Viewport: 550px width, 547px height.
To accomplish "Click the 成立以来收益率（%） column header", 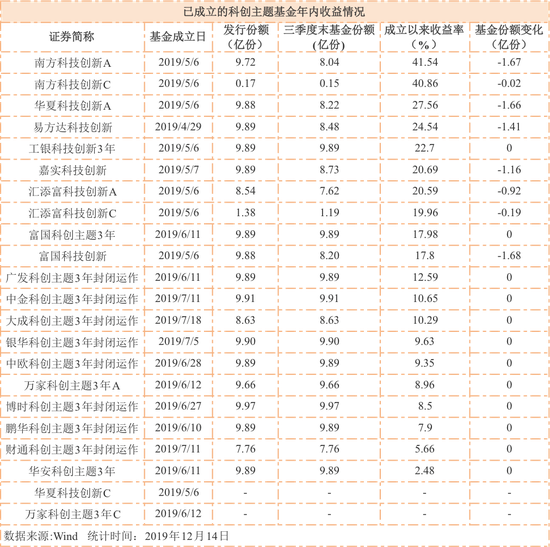I will coord(424,37).
